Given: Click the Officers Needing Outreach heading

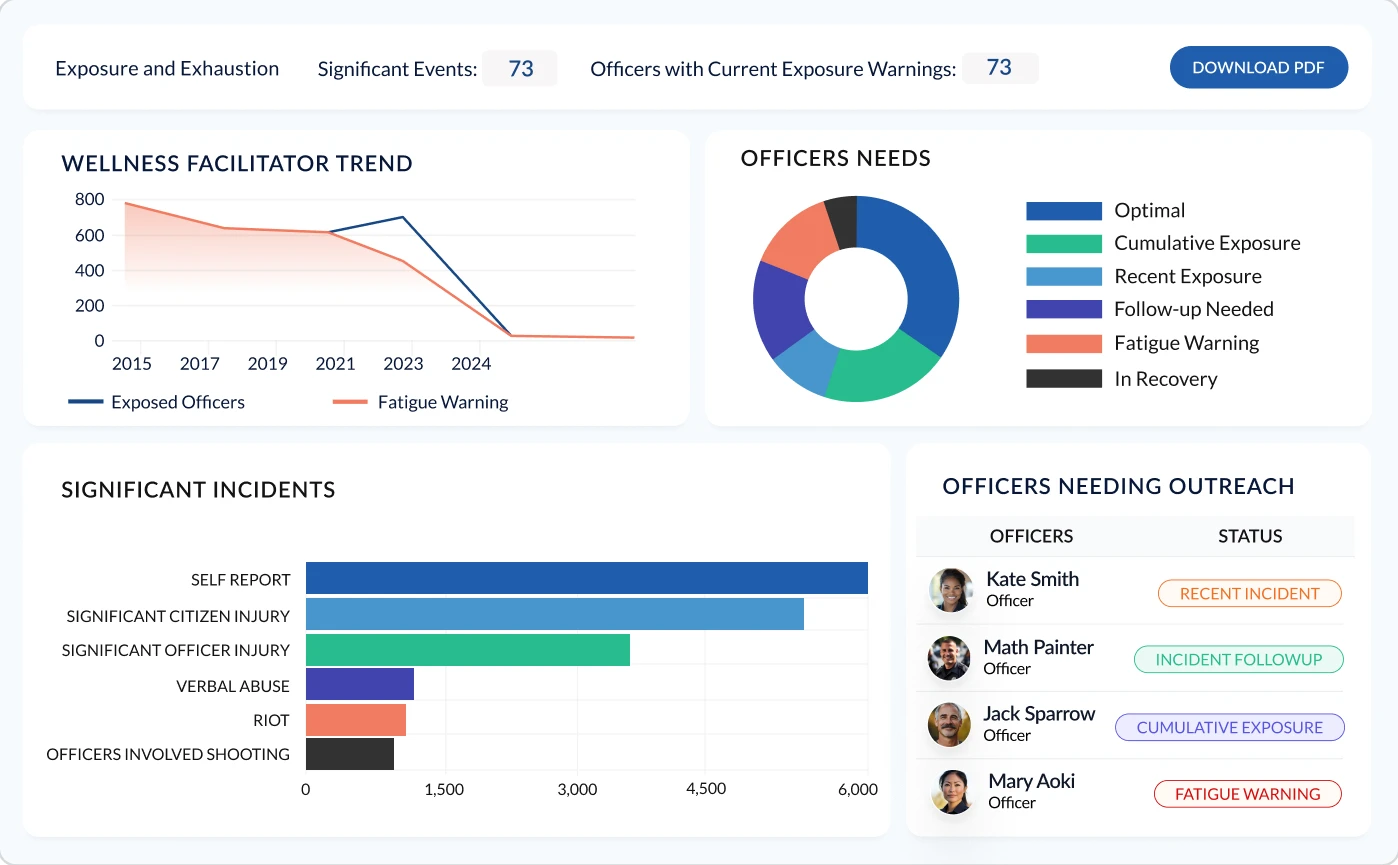Looking at the screenshot, I should coord(1119,487).
